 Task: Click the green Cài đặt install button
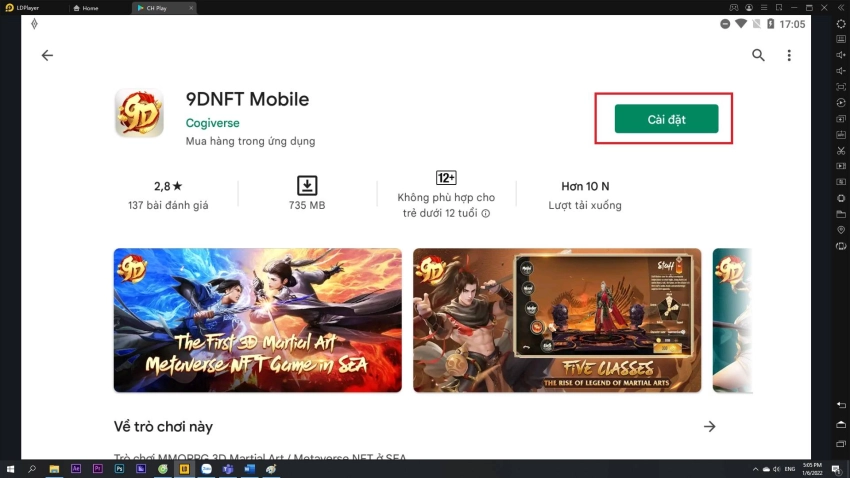tap(666, 119)
